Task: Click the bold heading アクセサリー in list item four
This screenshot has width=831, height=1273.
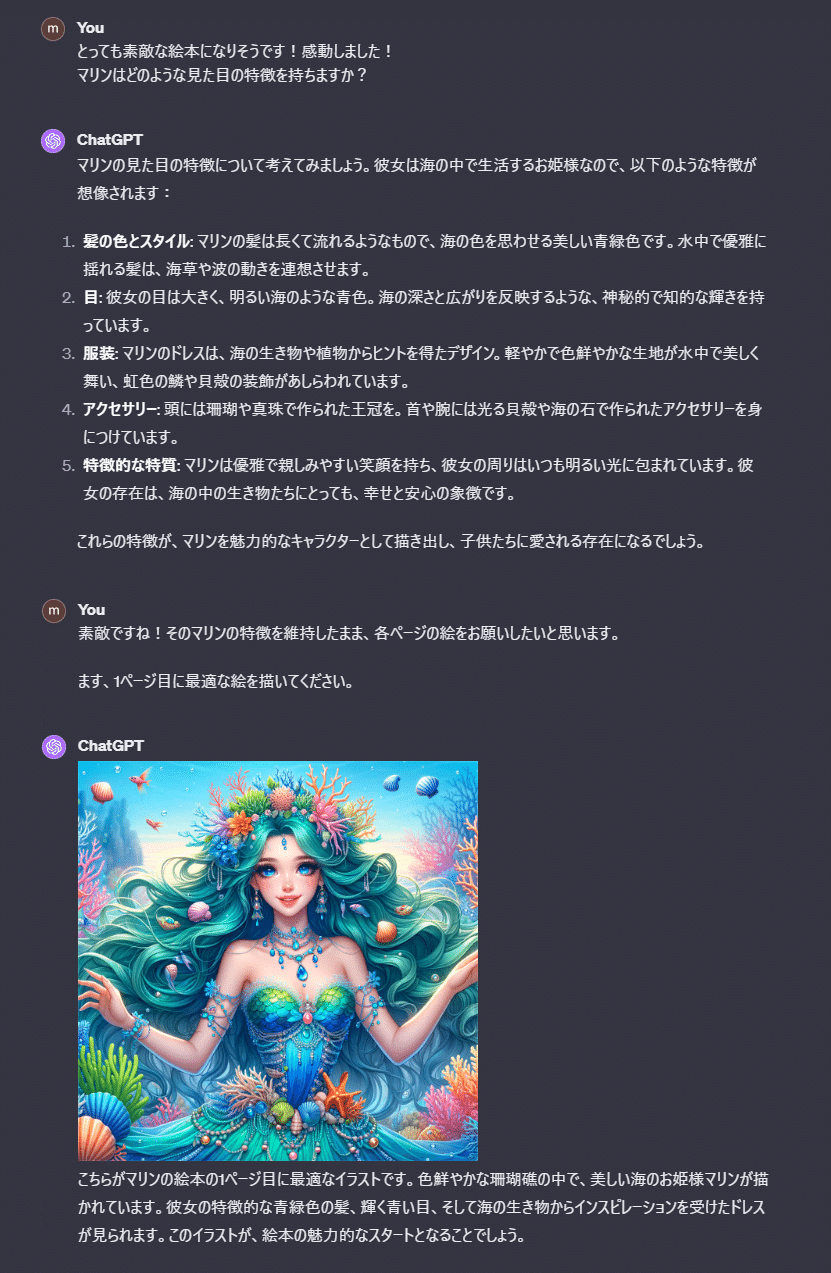Action: (121, 410)
